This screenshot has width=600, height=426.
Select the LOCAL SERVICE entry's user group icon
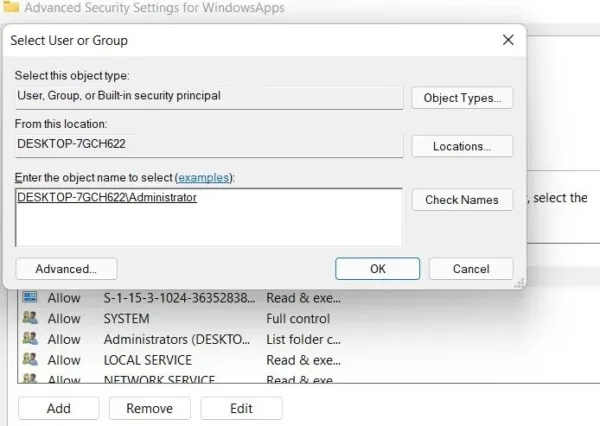click(30, 359)
